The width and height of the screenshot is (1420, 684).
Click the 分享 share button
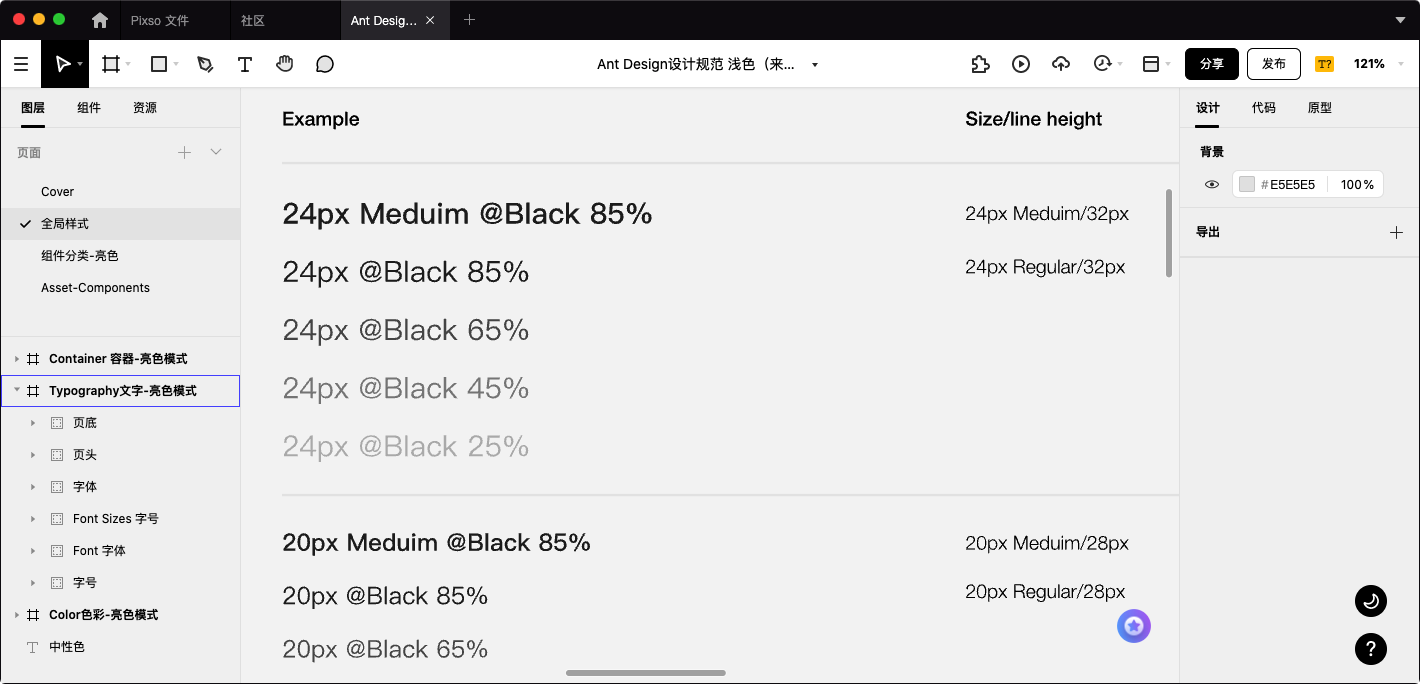coord(1212,64)
